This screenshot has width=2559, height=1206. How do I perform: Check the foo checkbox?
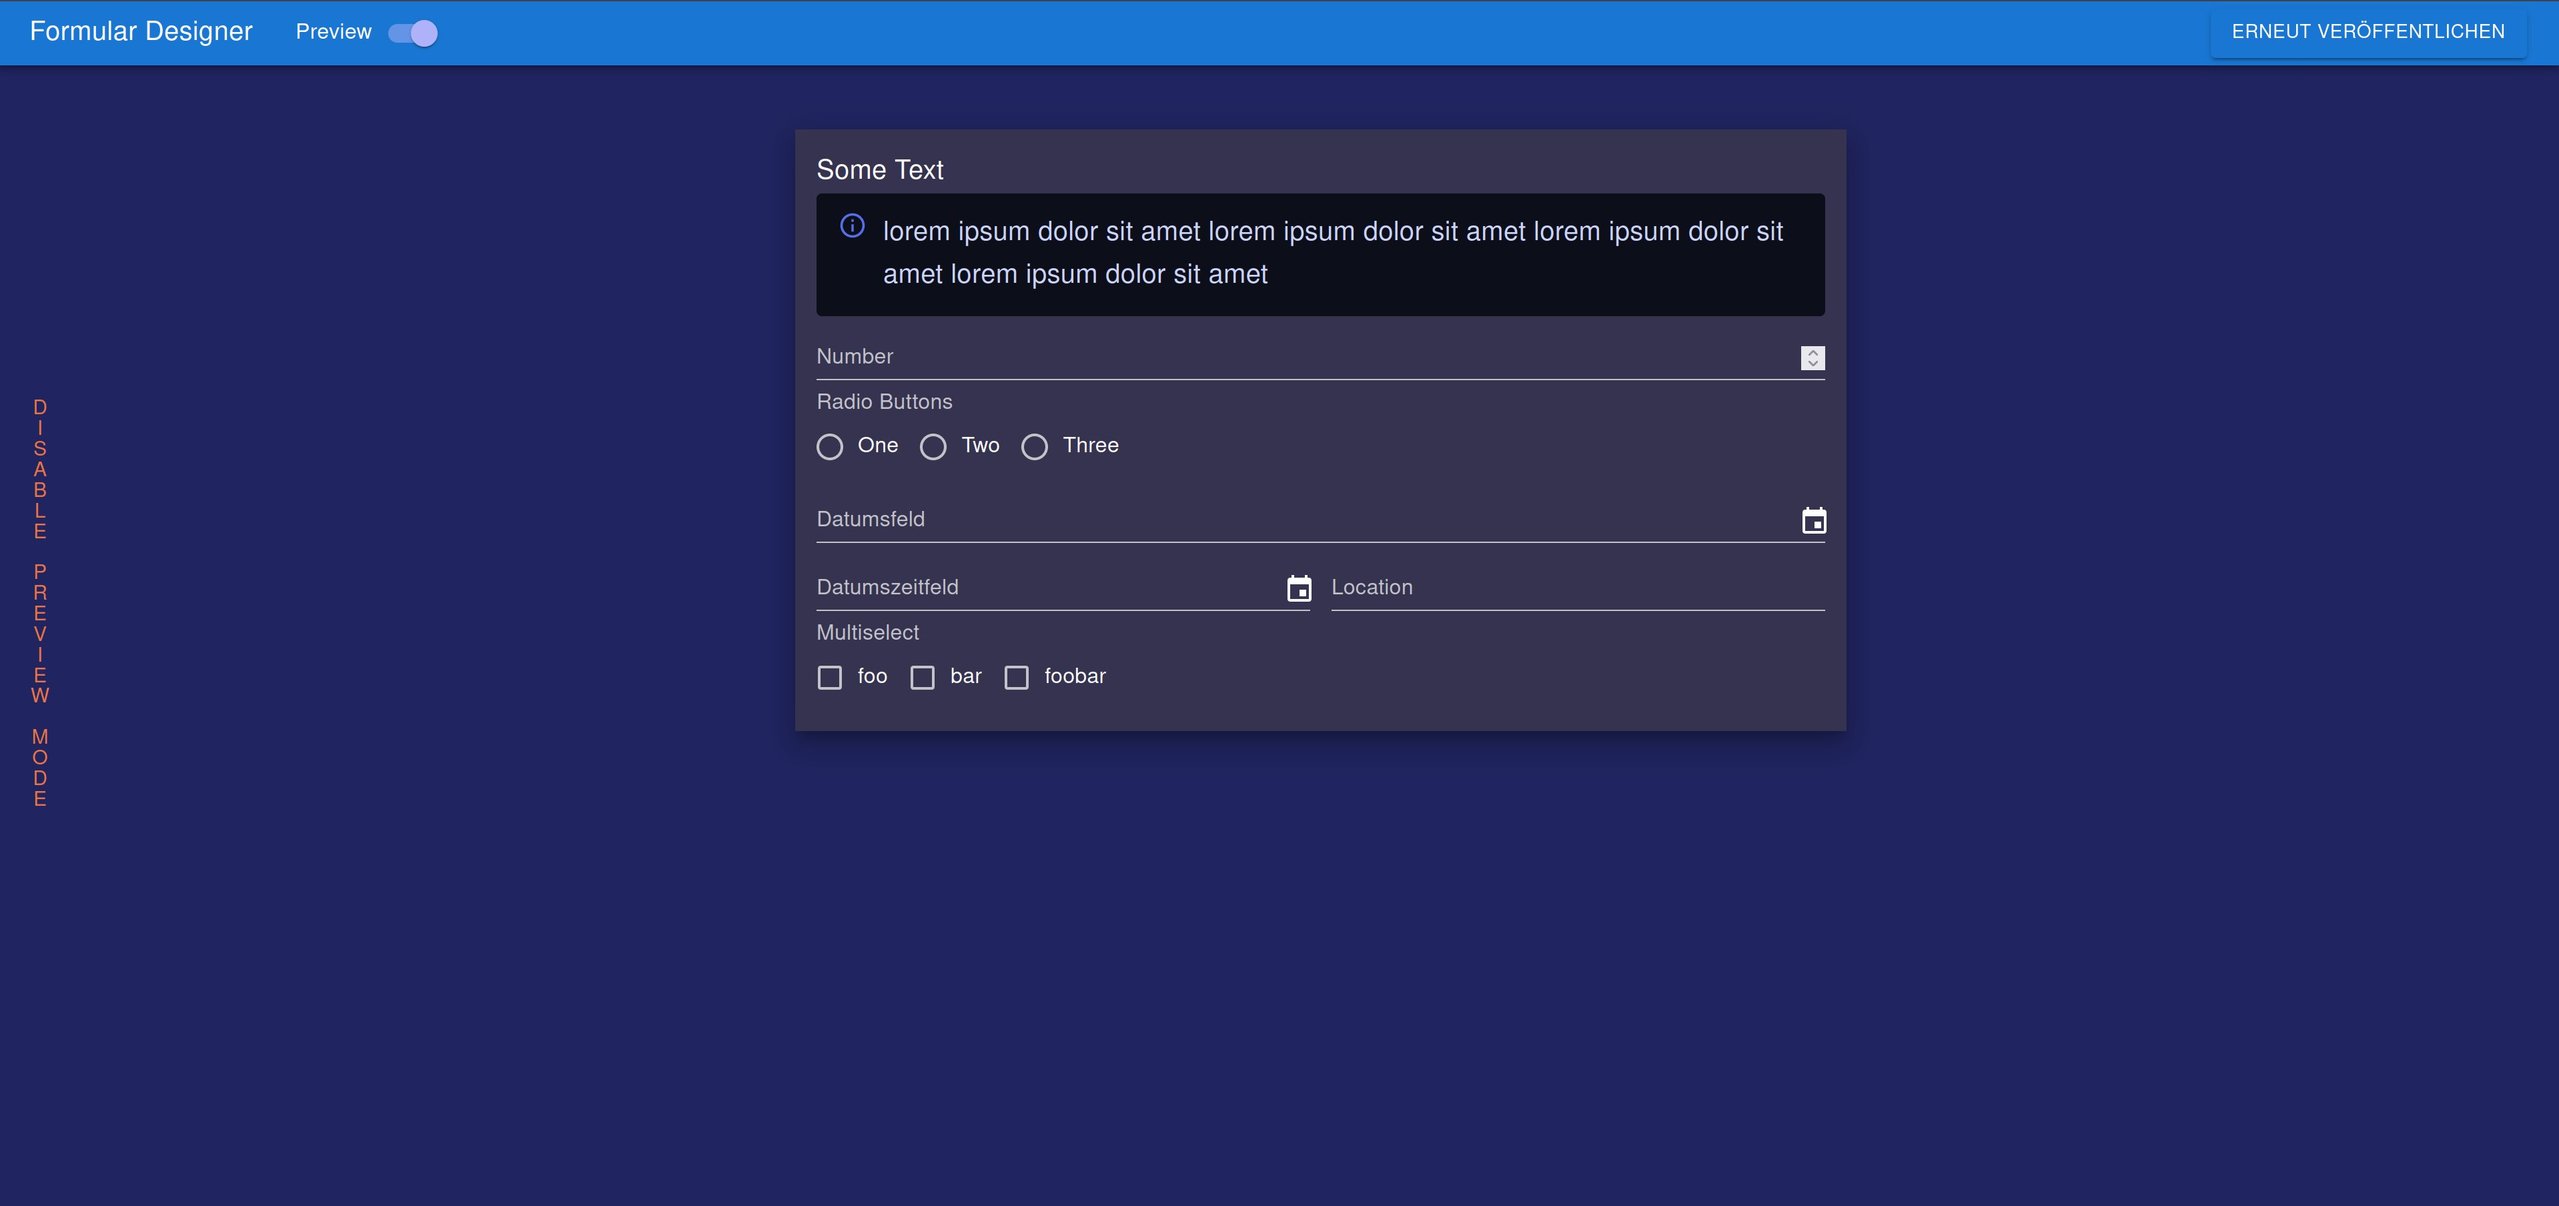coord(830,678)
